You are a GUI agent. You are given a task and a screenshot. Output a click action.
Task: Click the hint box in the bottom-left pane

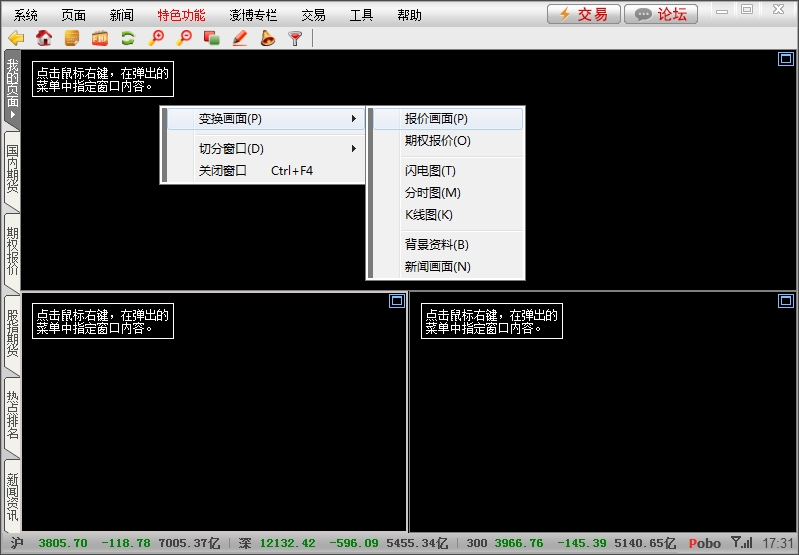103,321
